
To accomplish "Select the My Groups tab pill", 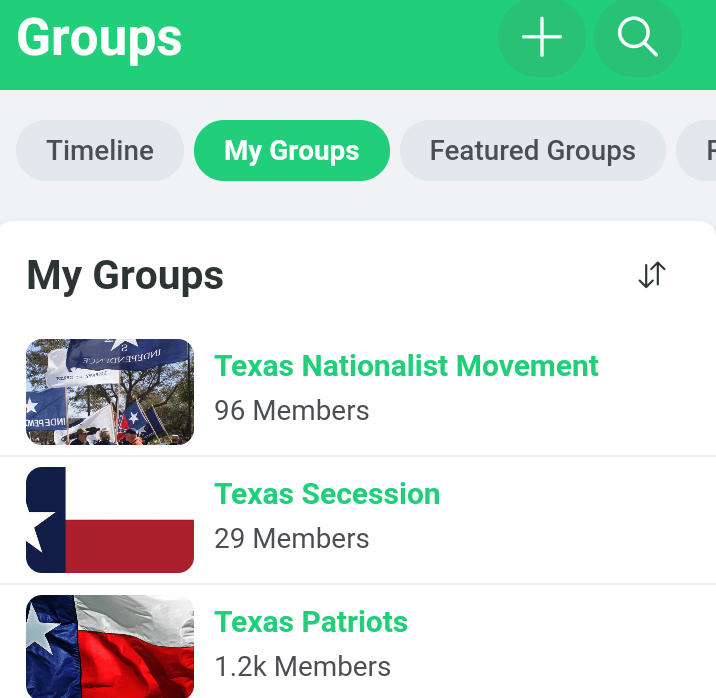I will tap(291, 151).
